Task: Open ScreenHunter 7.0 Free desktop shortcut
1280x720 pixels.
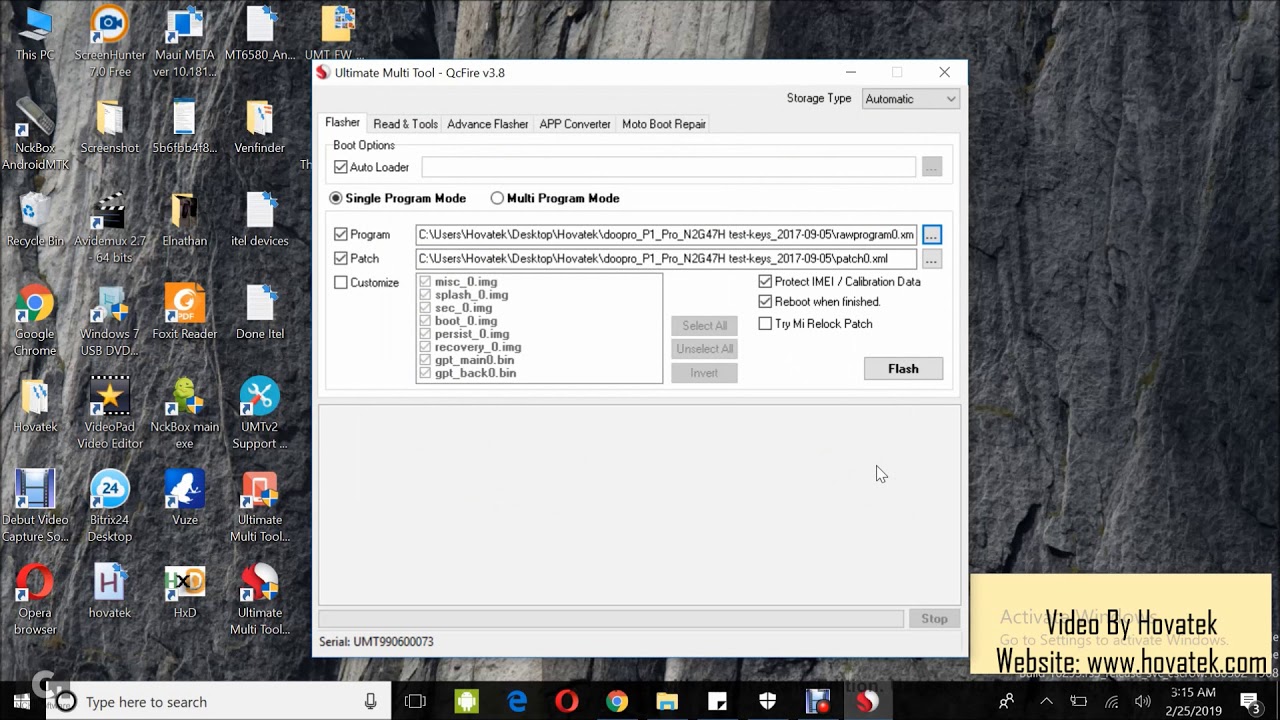Action: (x=110, y=41)
